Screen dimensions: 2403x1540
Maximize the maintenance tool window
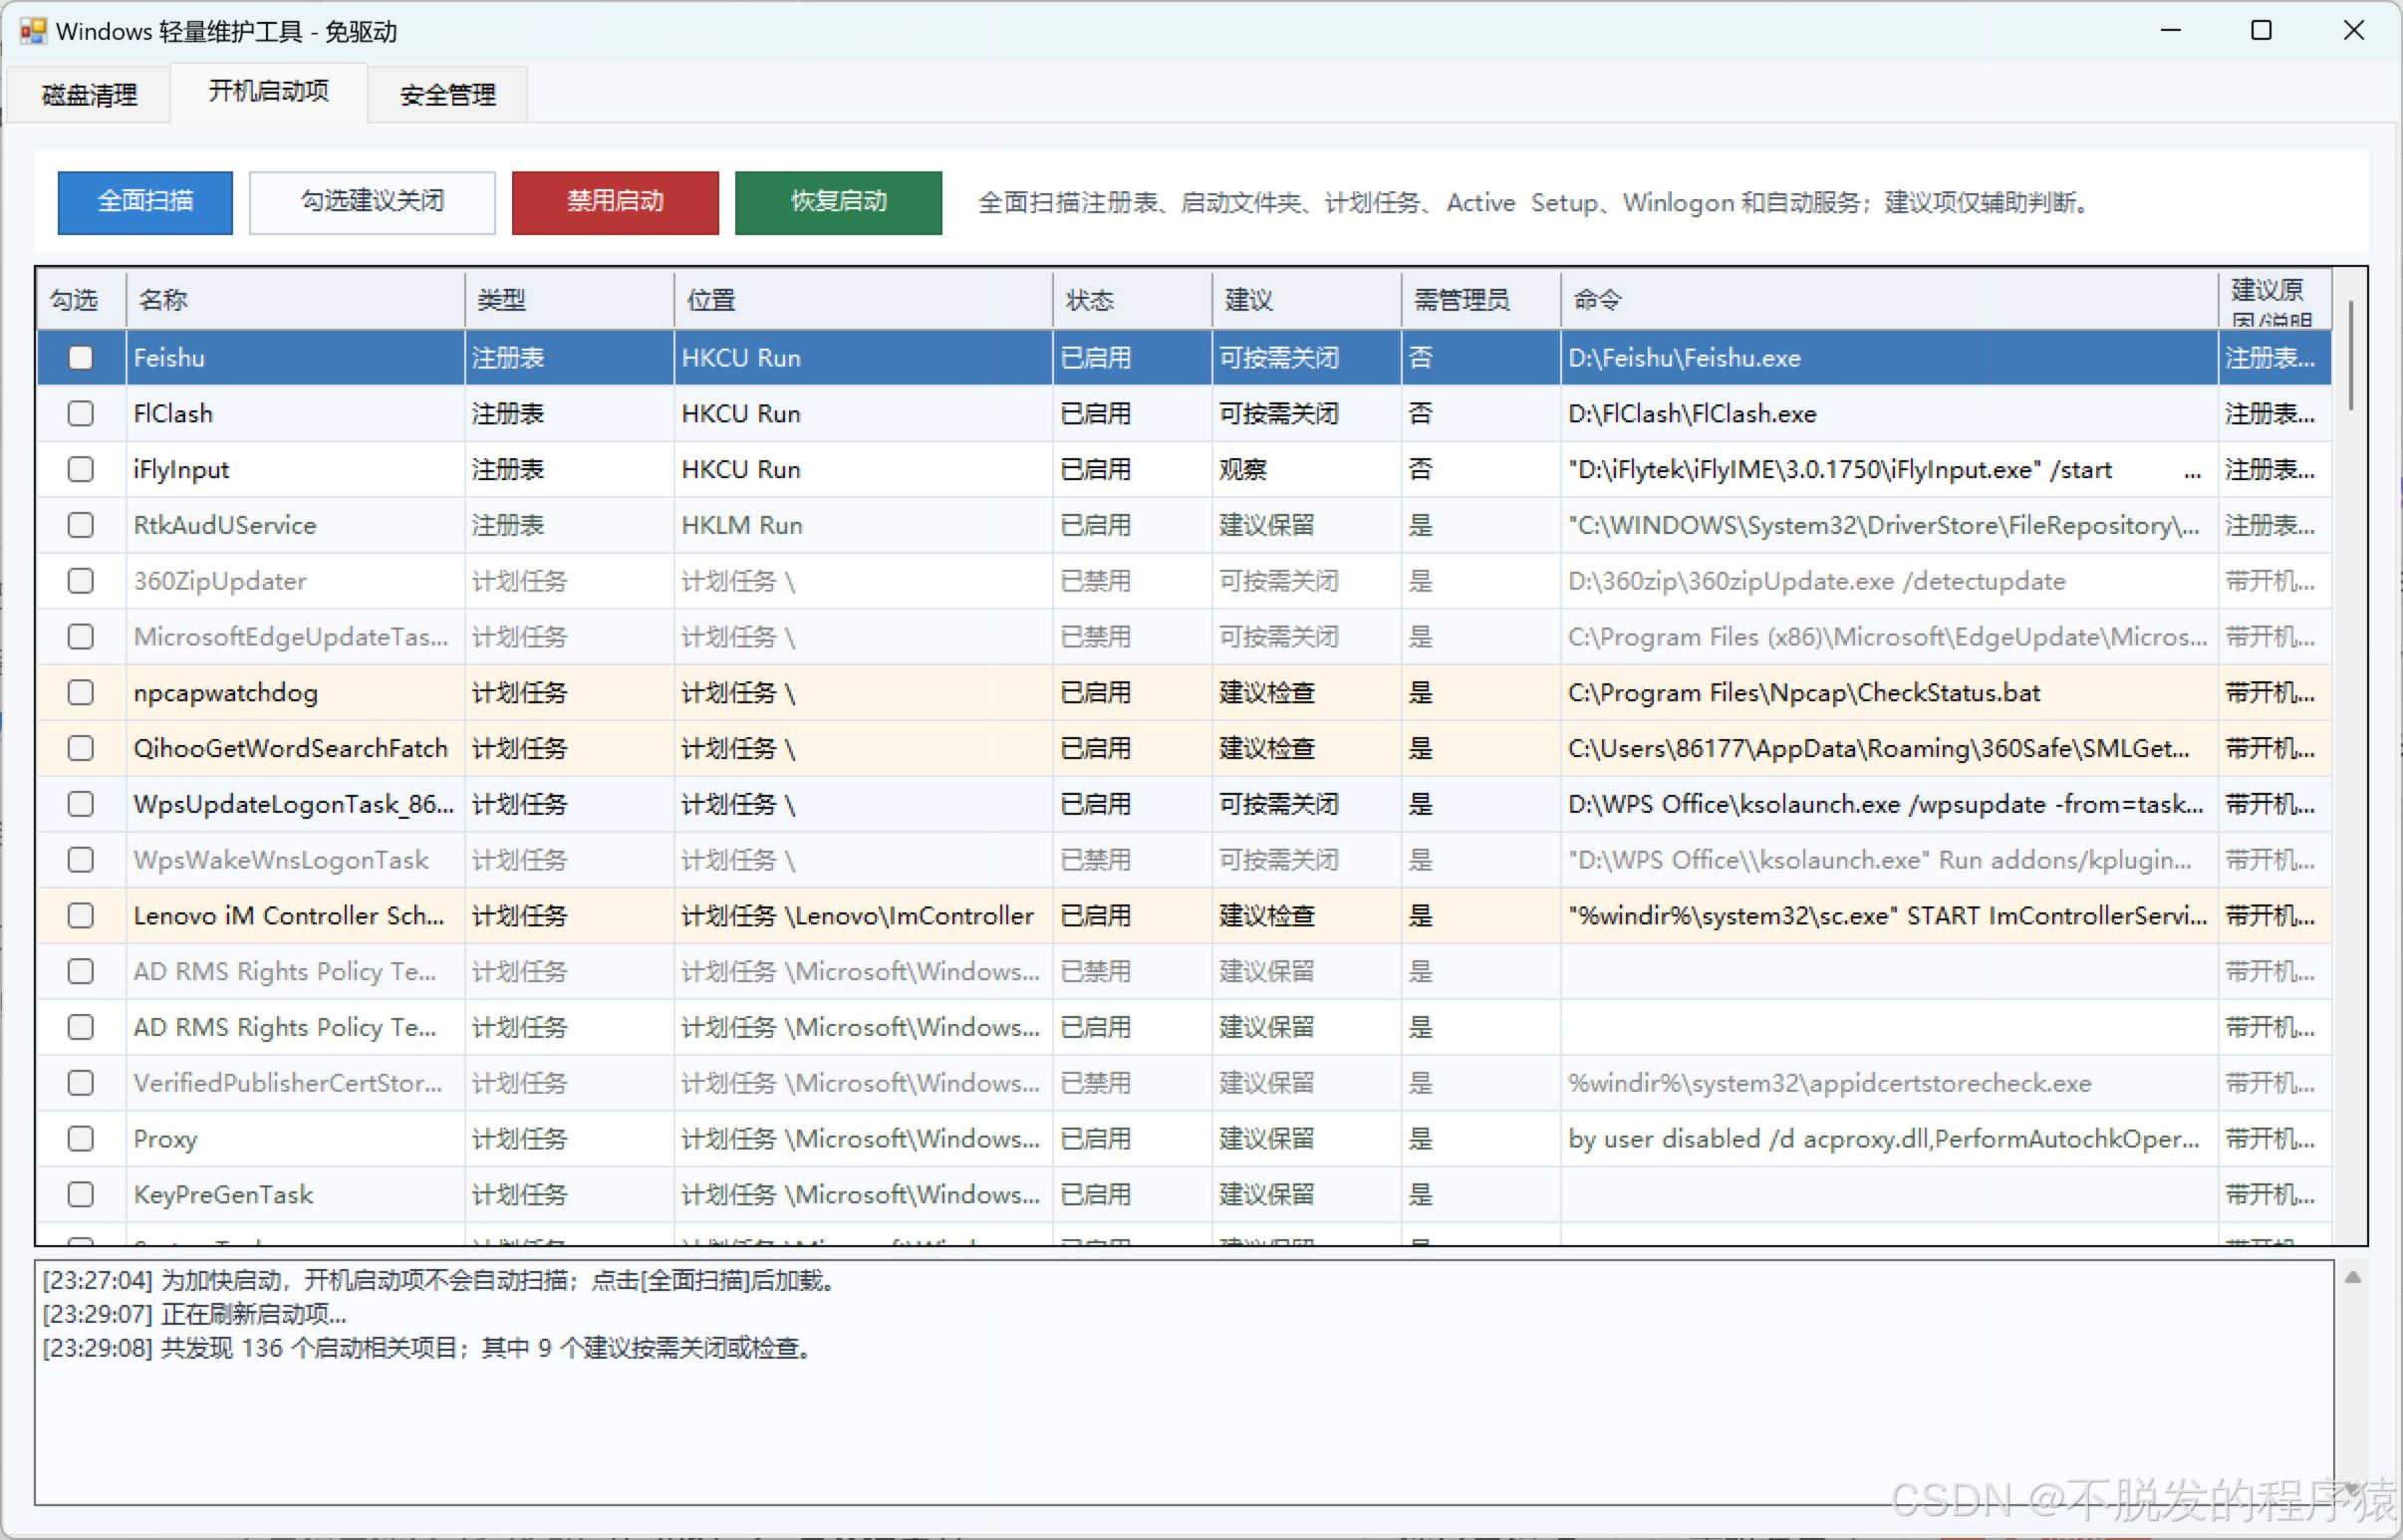(2261, 31)
